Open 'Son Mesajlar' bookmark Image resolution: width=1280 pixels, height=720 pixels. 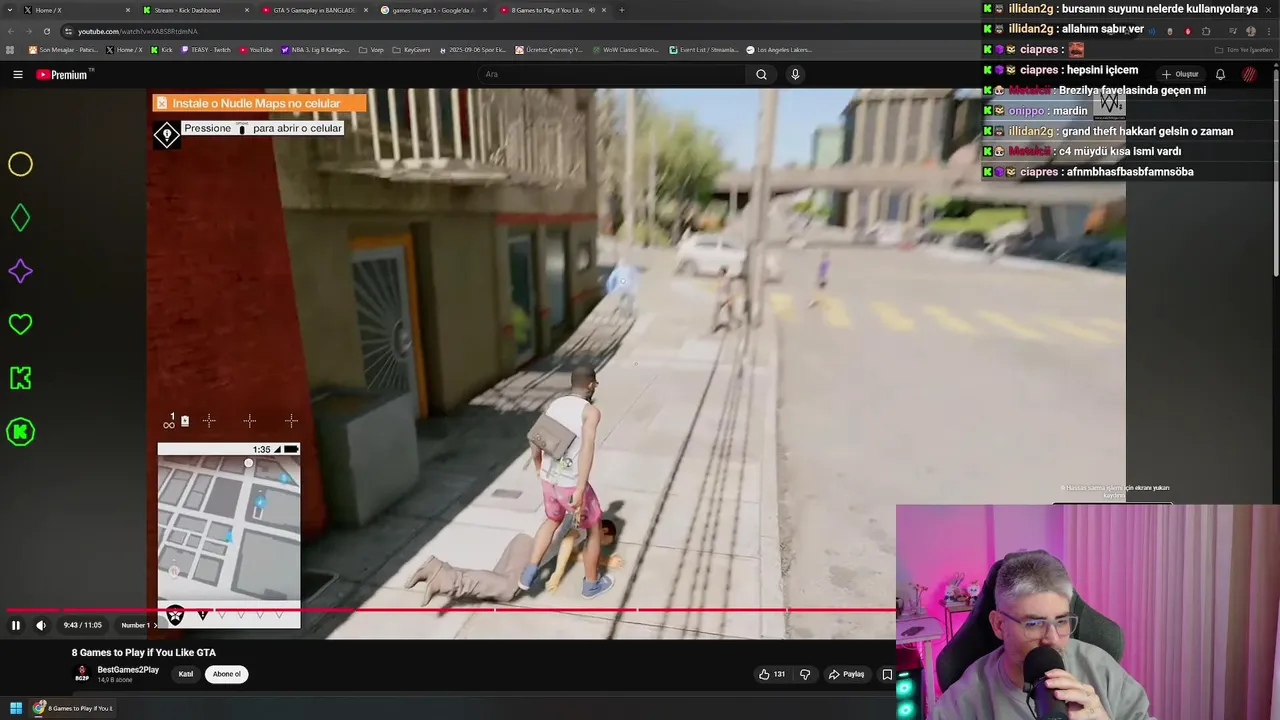click(x=64, y=49)
